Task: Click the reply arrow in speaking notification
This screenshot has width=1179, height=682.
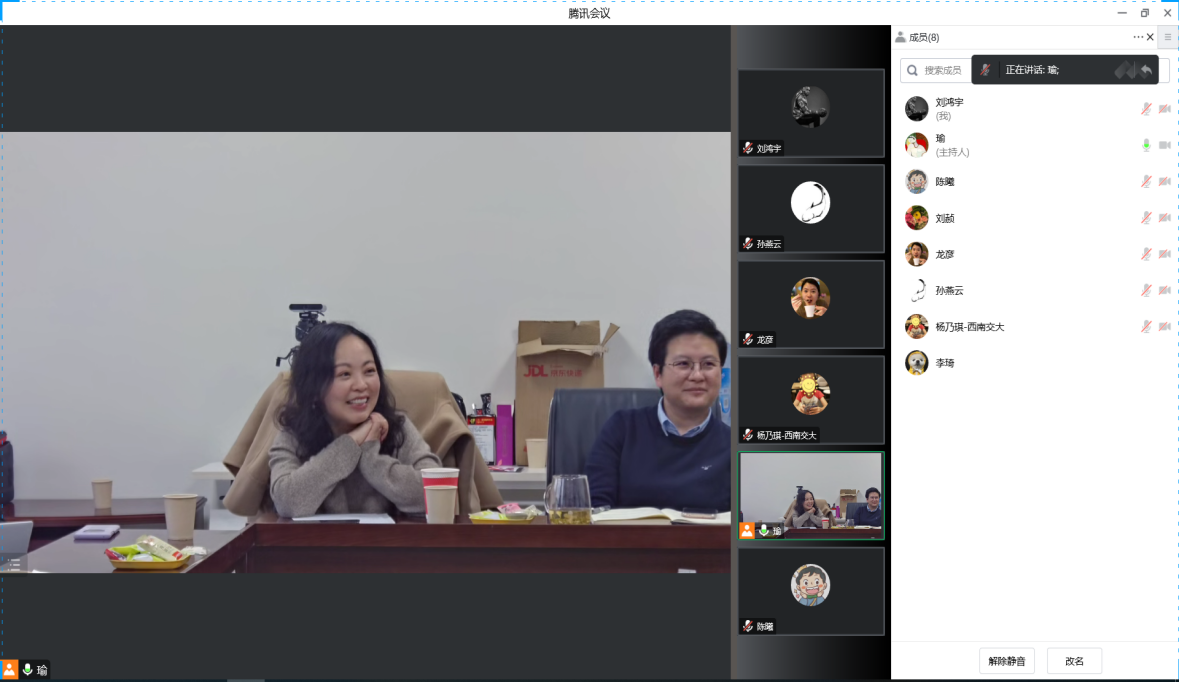Action: point(1146,70)
